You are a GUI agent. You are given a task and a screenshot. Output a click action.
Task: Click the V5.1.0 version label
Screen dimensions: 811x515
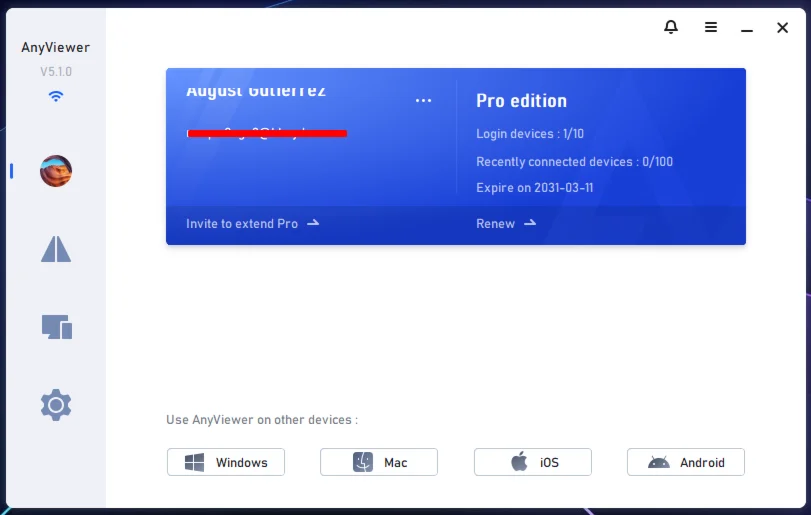[x=56, y=71]
